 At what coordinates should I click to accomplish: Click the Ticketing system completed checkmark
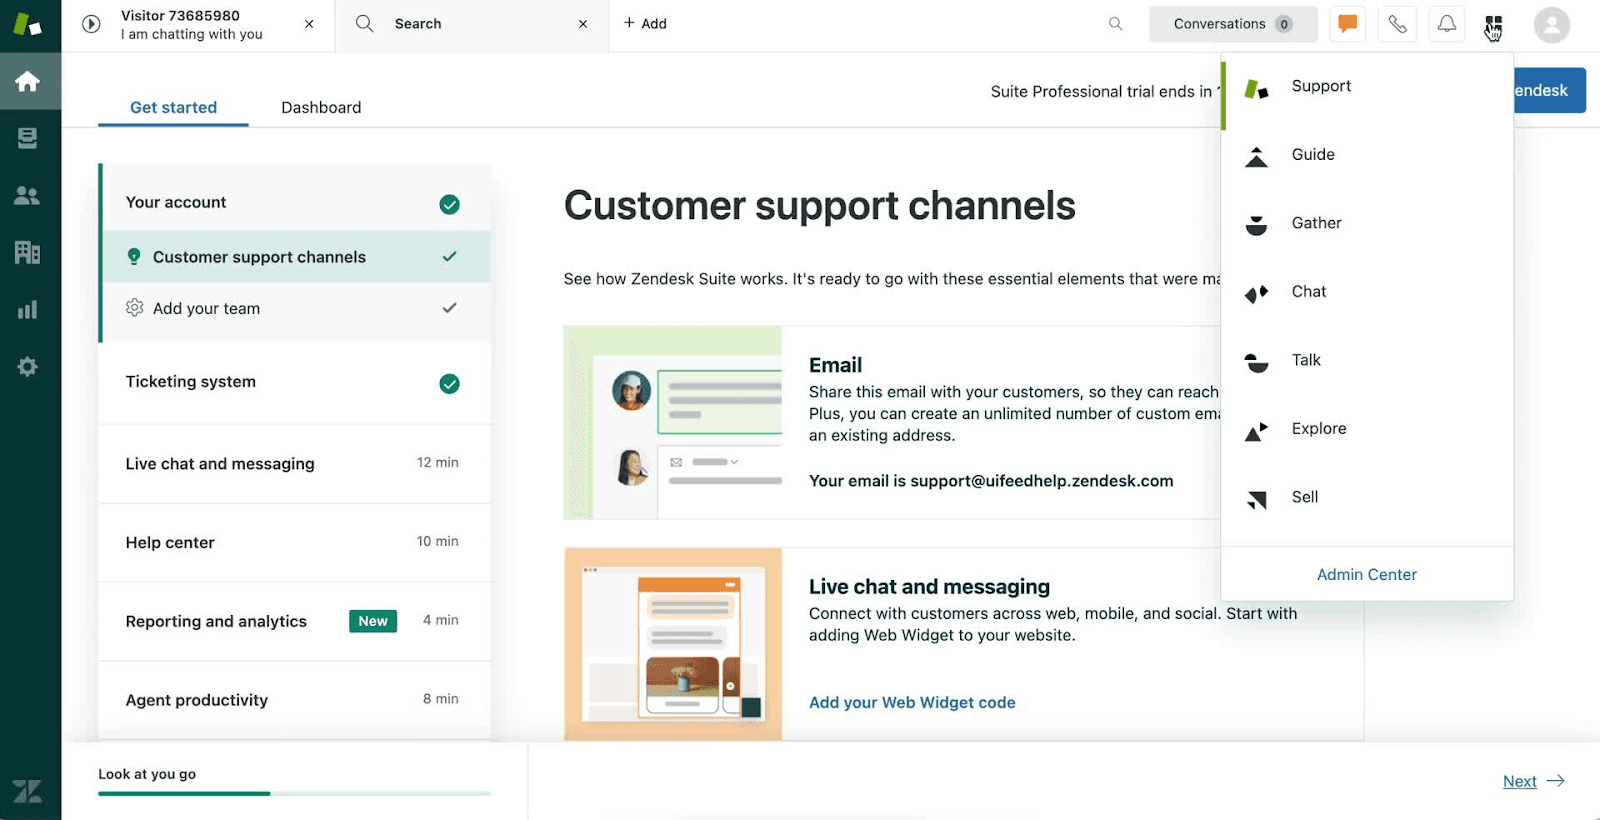click(x=450, y=383)
